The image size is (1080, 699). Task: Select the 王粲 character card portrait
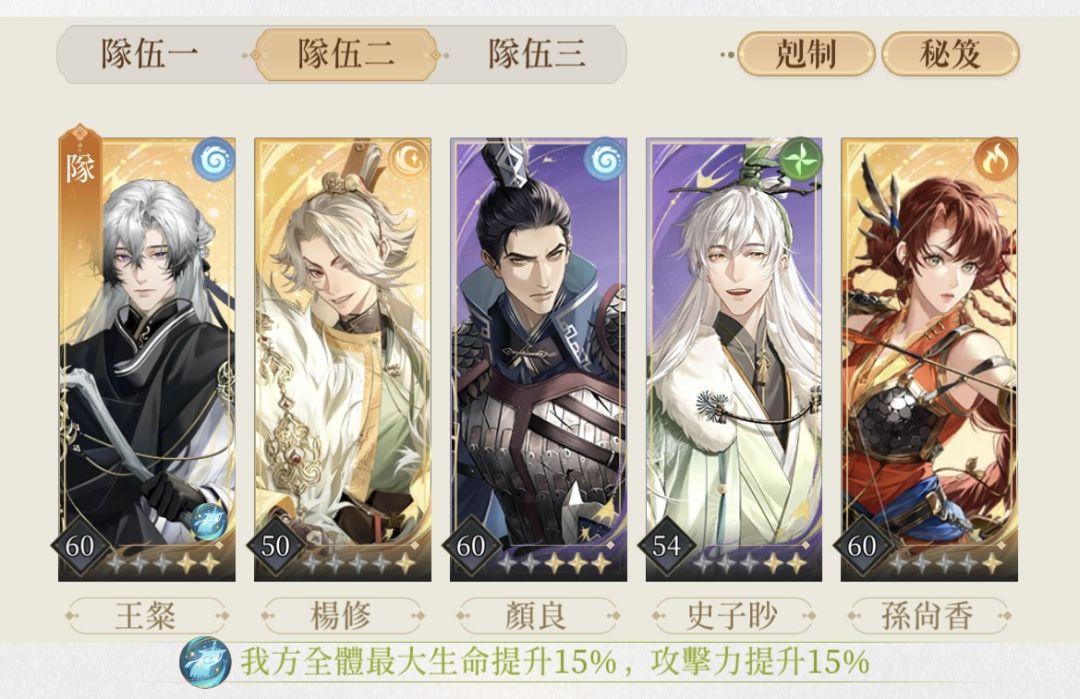pyautogui.click(x=147, y=359)
